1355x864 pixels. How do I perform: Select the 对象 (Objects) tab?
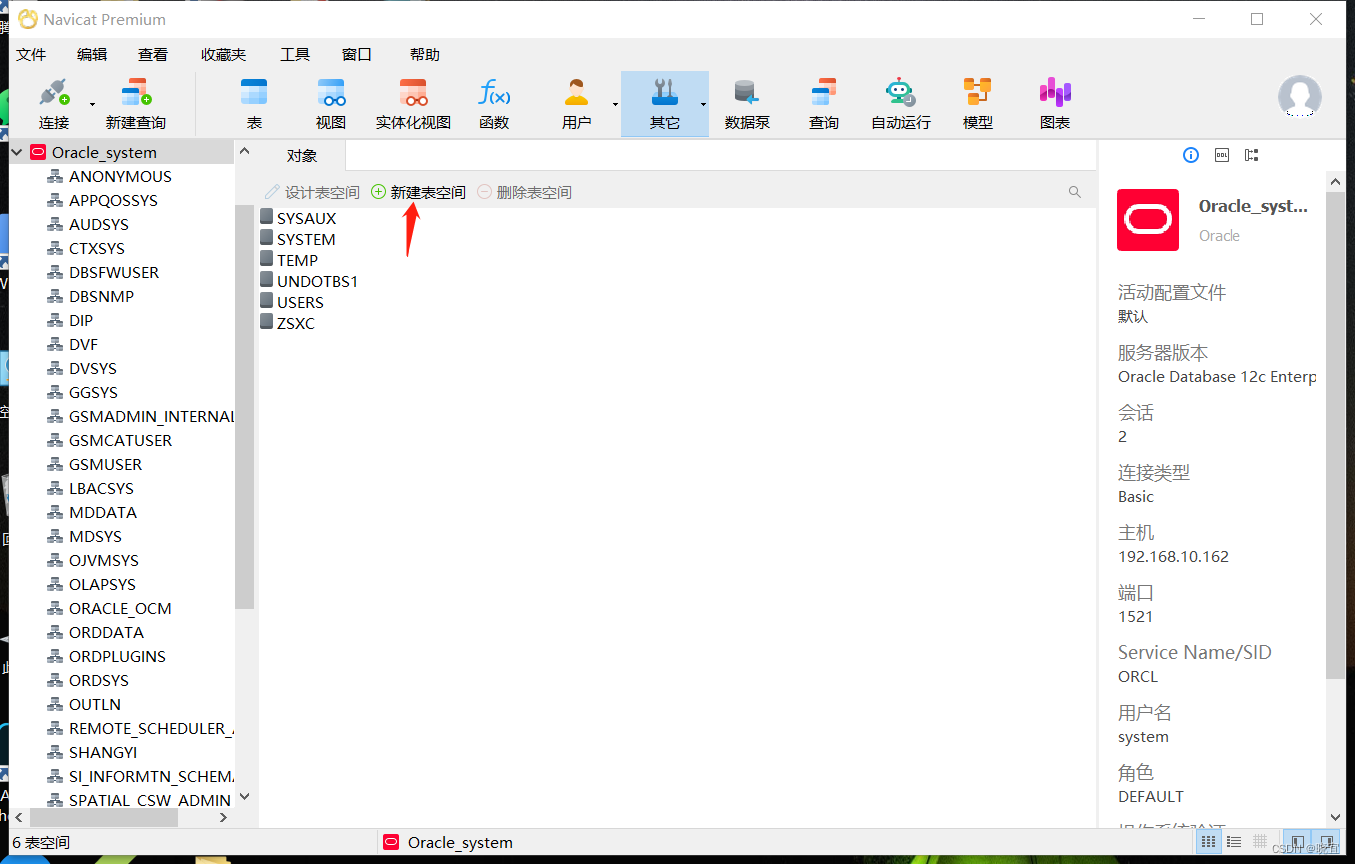(302, 155)
